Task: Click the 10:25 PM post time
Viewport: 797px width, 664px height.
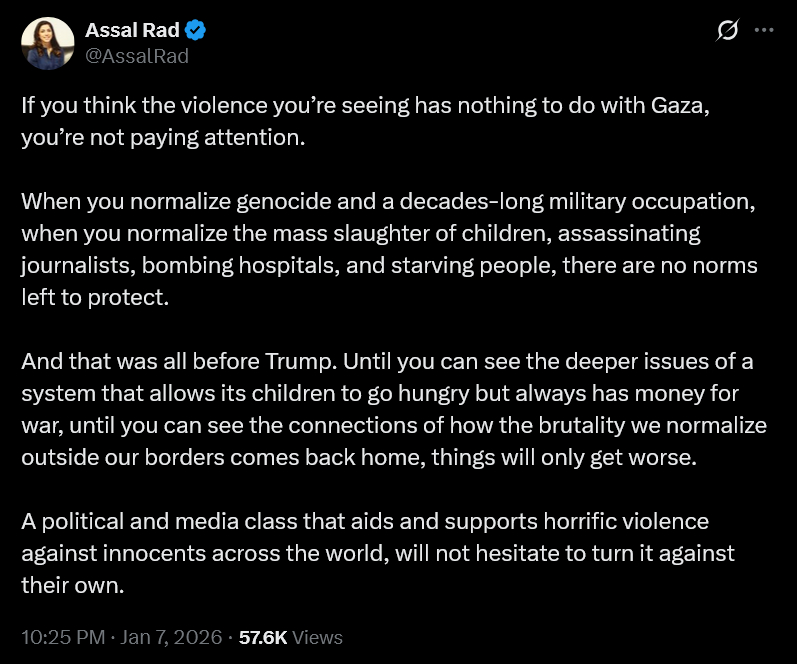Action: tap(62, 637)
